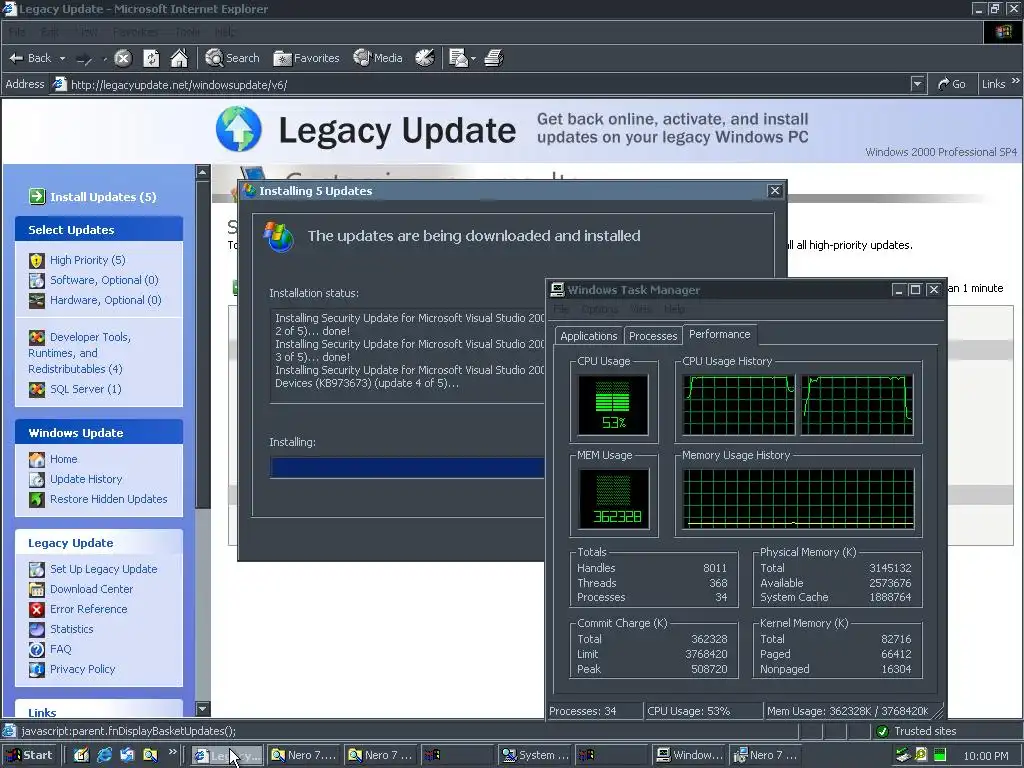Click Physical Memory Available value 2573676
Viewport: 1024px width, 768px height.
tap(890, 583)
